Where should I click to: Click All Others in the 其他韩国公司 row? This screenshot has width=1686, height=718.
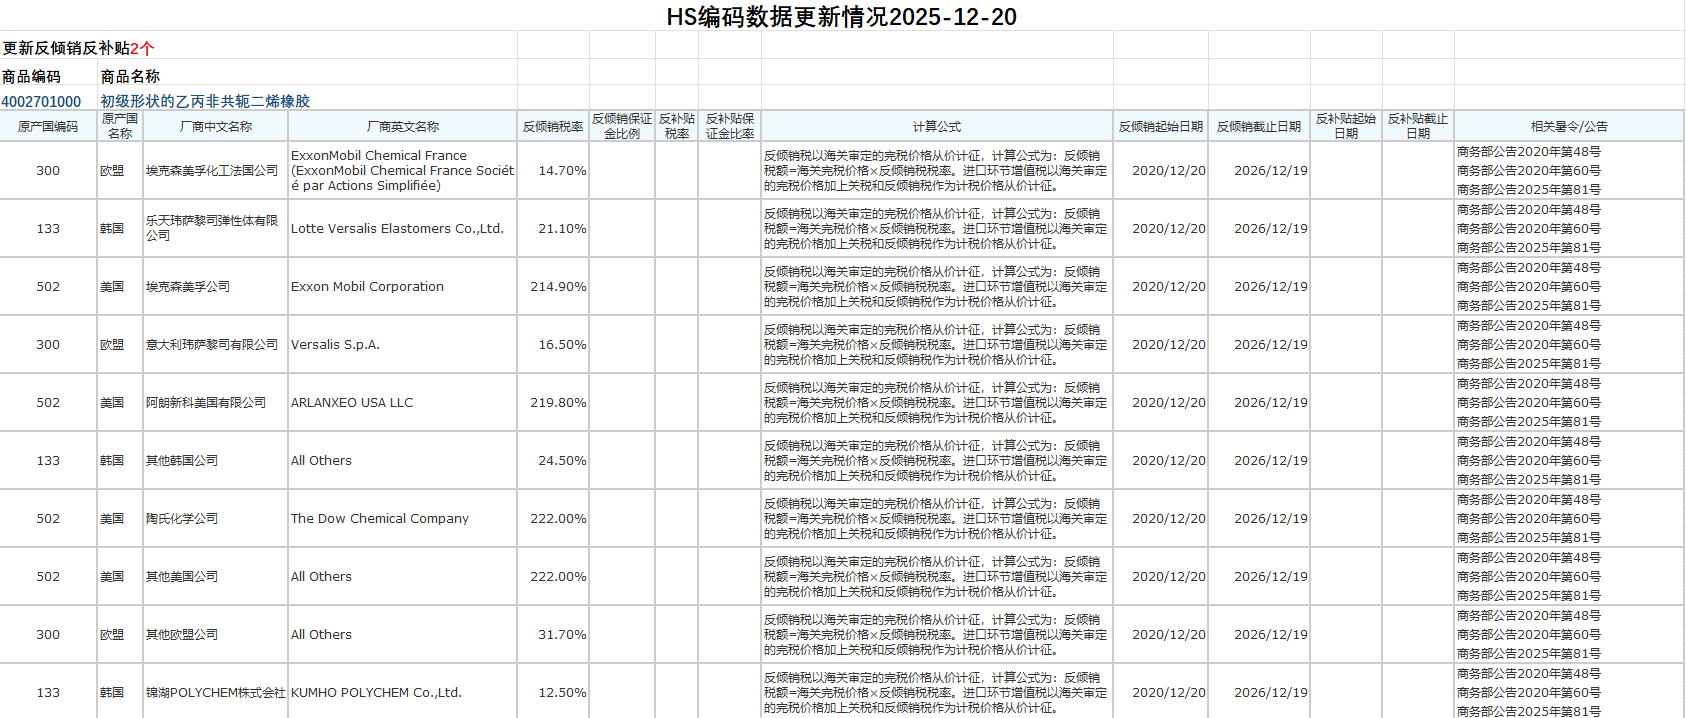403,461
